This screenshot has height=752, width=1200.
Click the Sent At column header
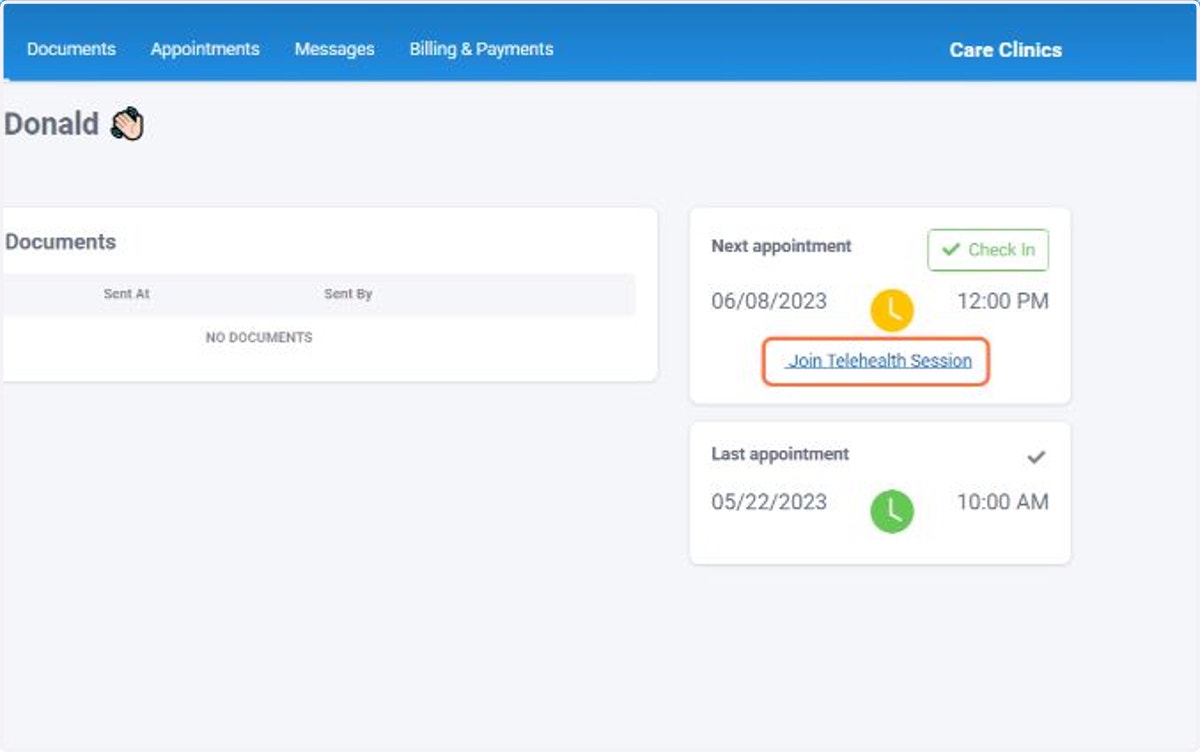127,294
